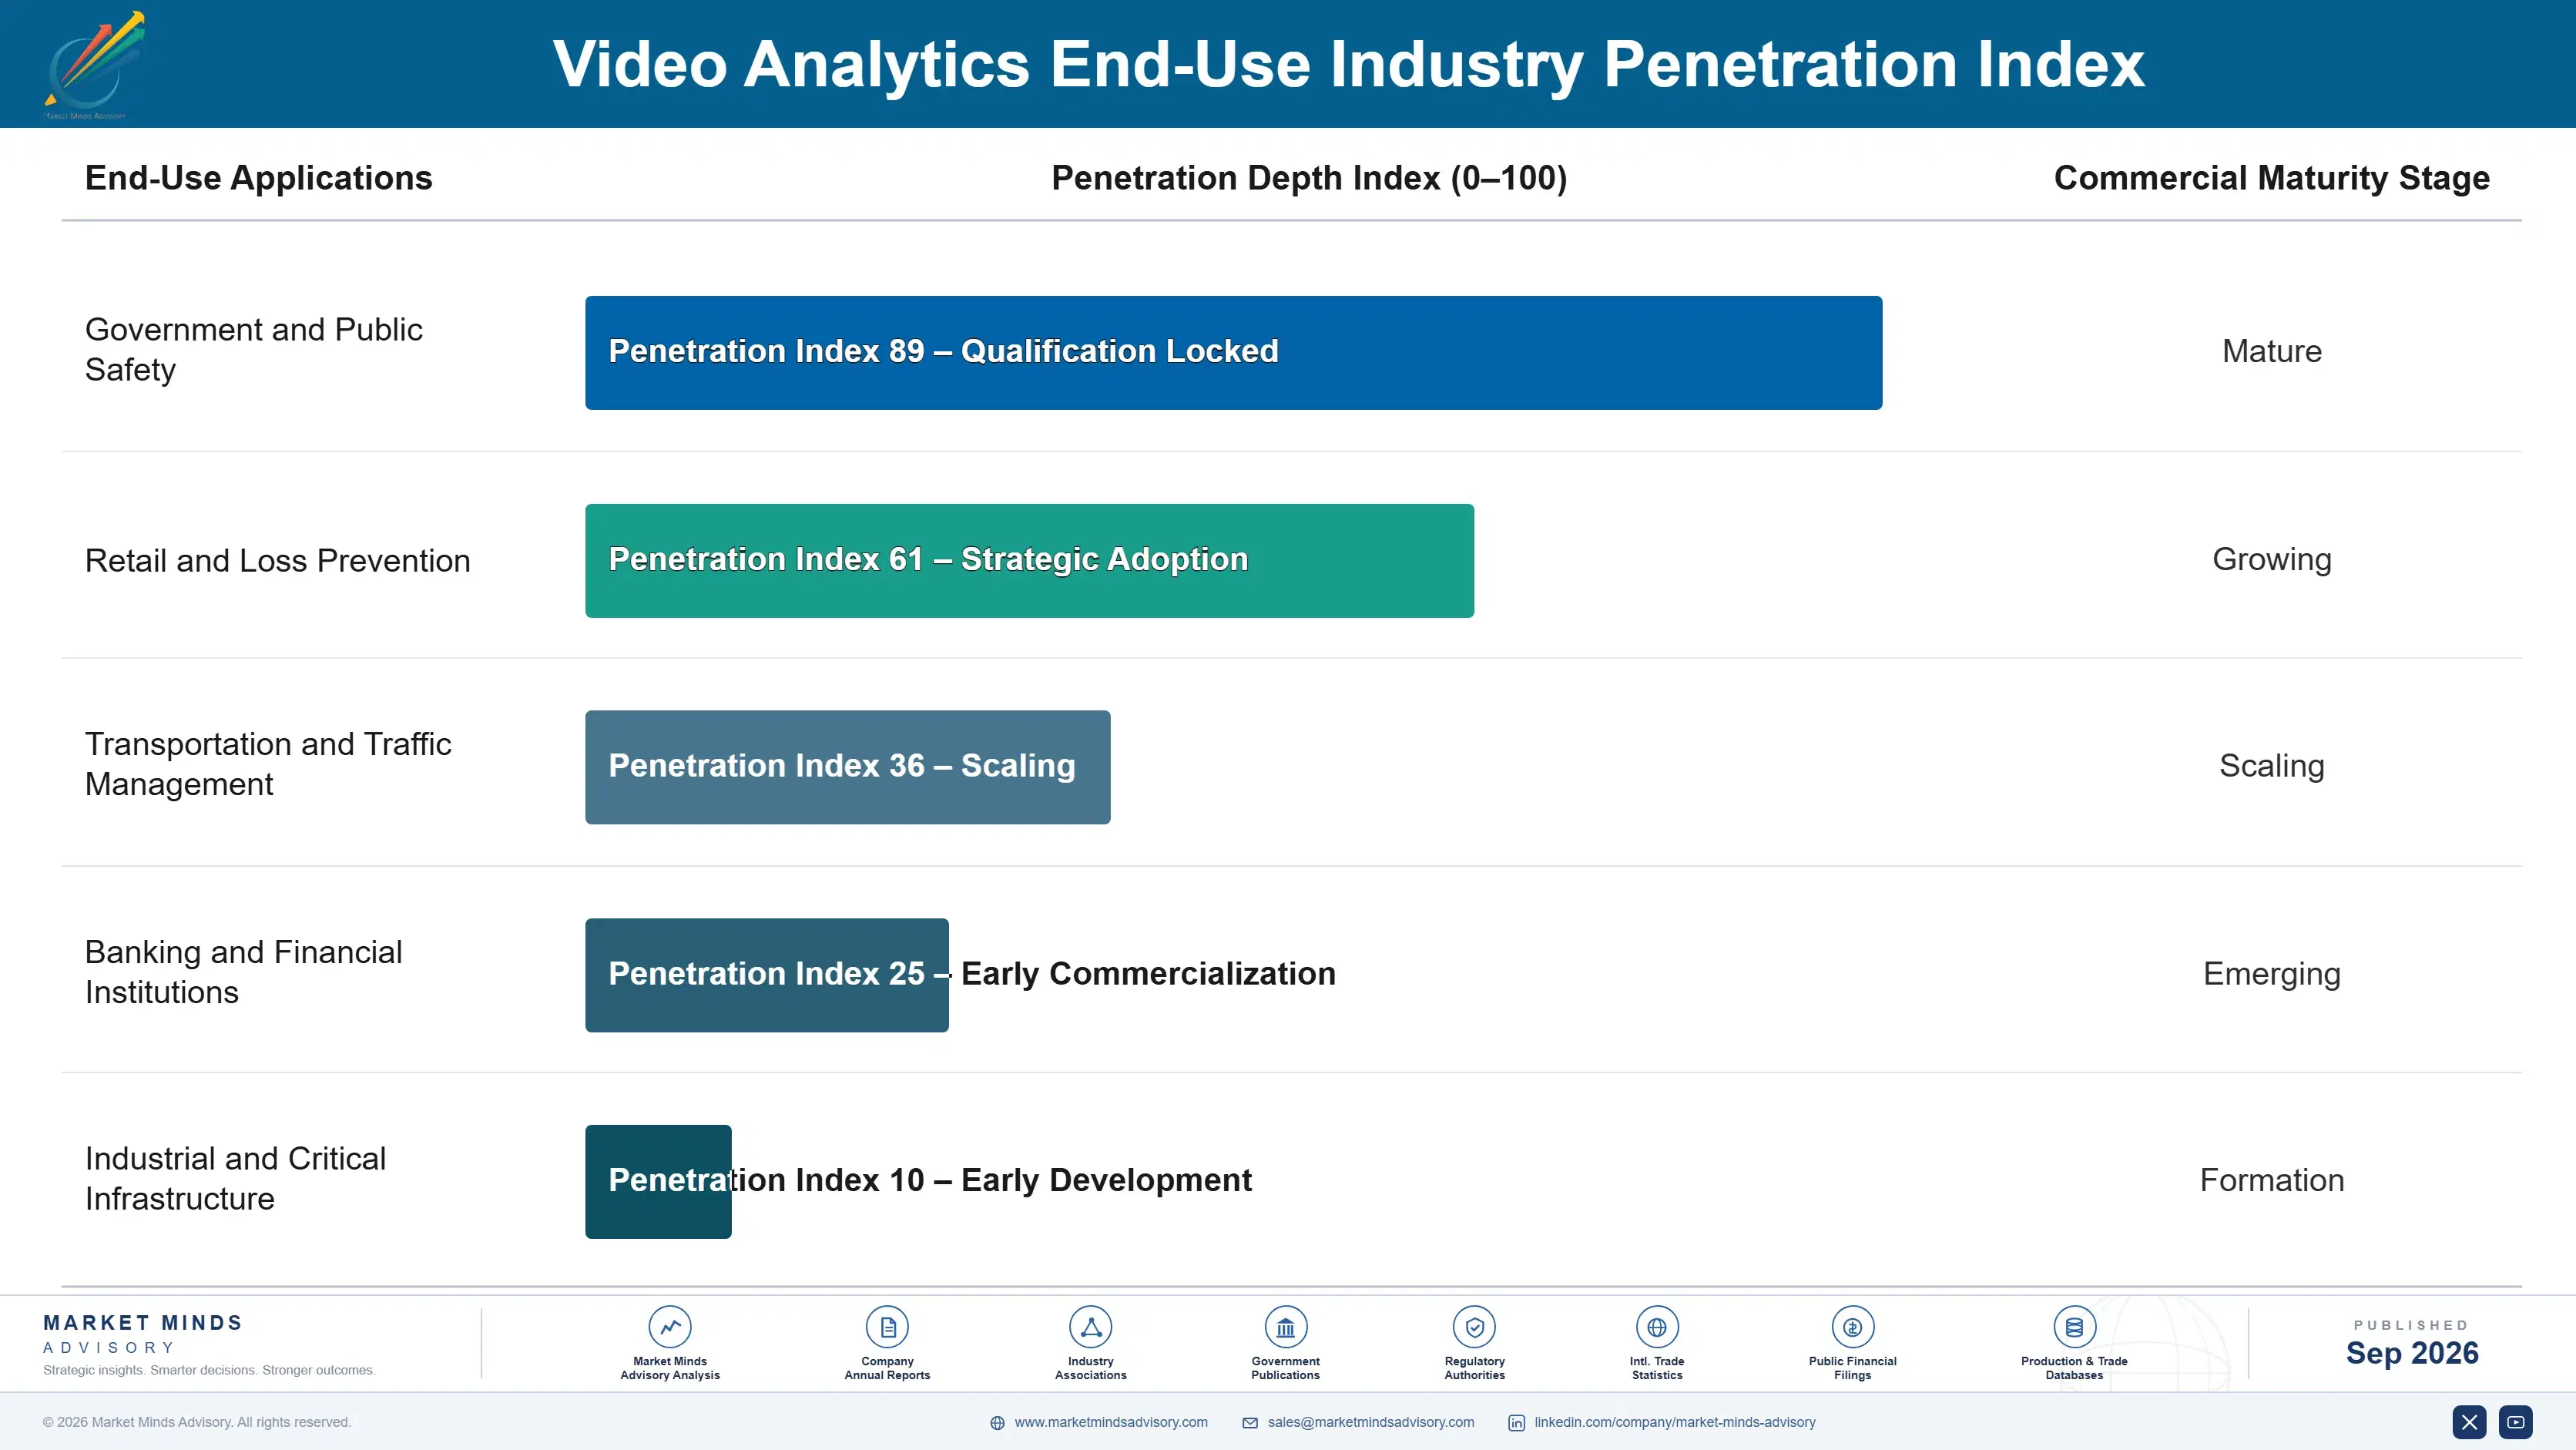
Task: Click sales@marketmindsadvisory.com email link
Action: click(1371, 1422)
